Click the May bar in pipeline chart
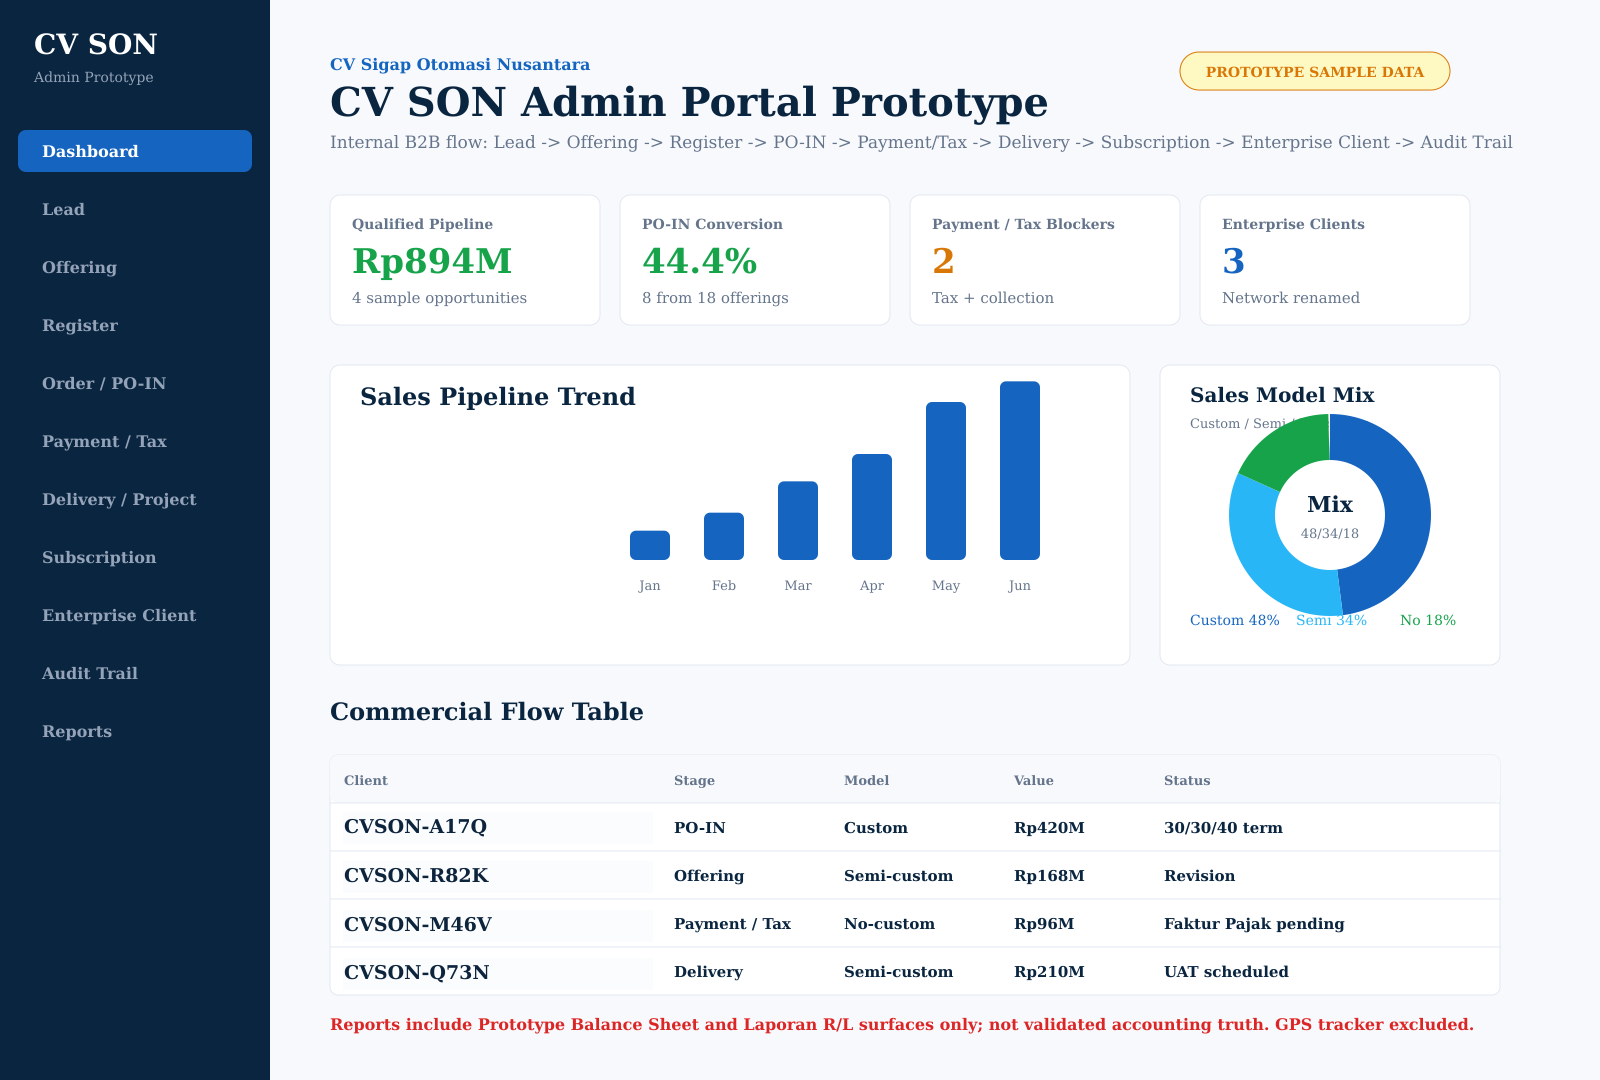Image resolution: width=1600 pixels, height=1080 pixels. 946,481
